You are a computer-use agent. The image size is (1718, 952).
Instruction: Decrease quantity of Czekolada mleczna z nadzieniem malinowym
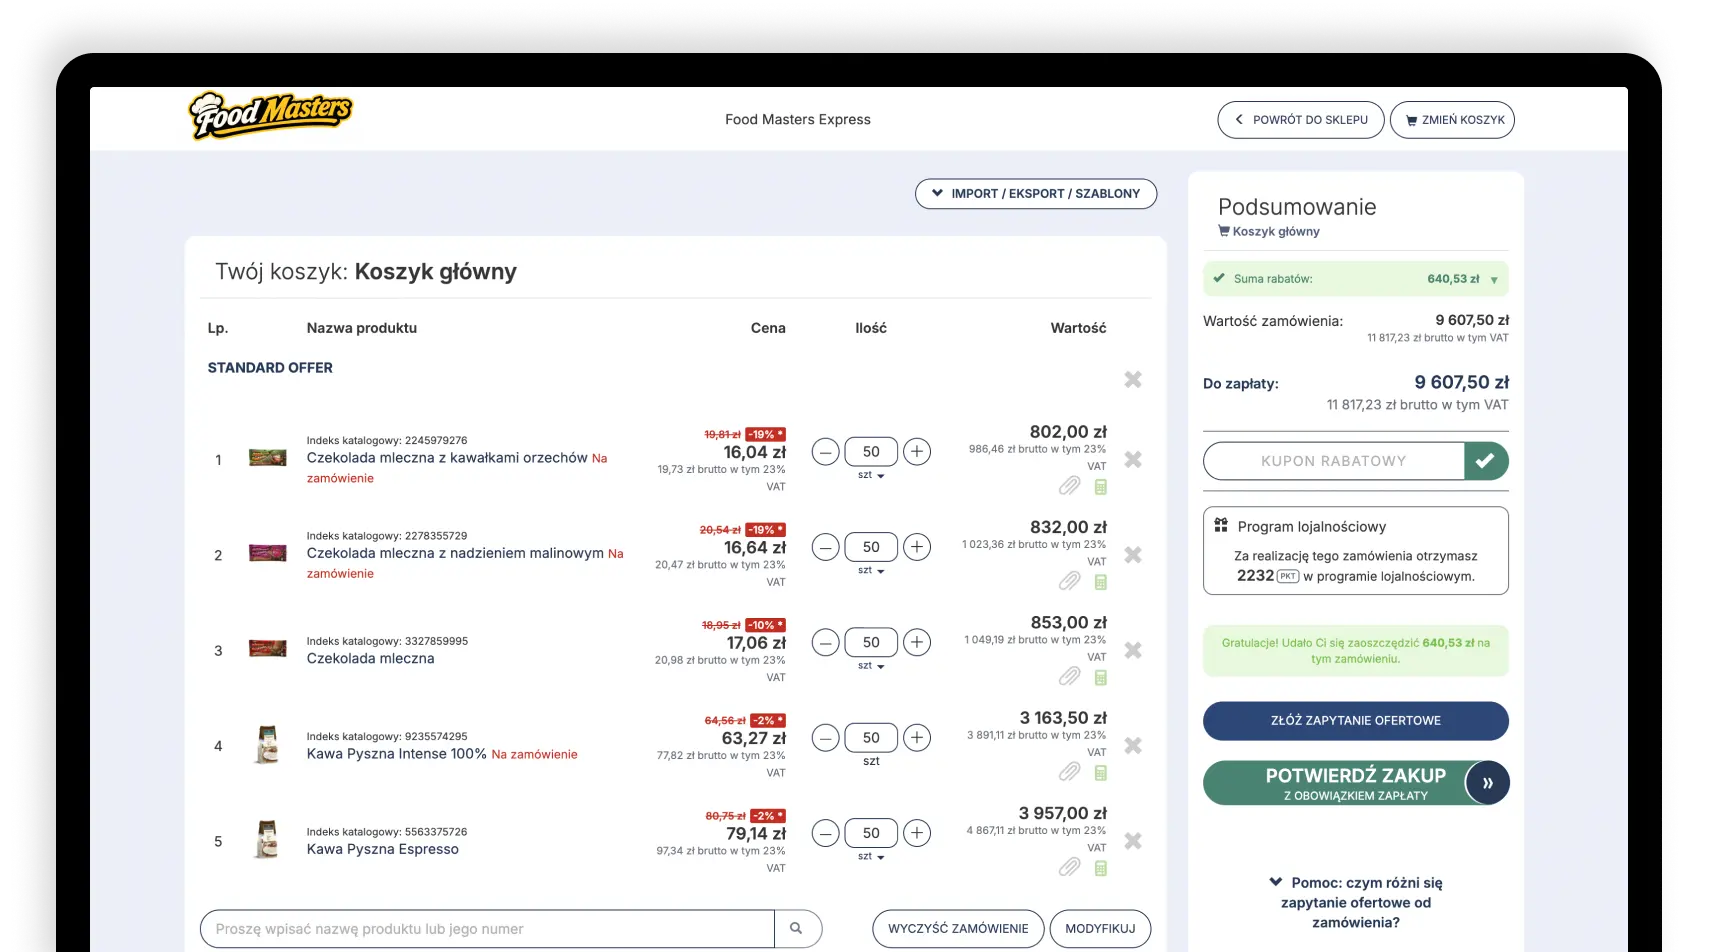pos(825,547)
